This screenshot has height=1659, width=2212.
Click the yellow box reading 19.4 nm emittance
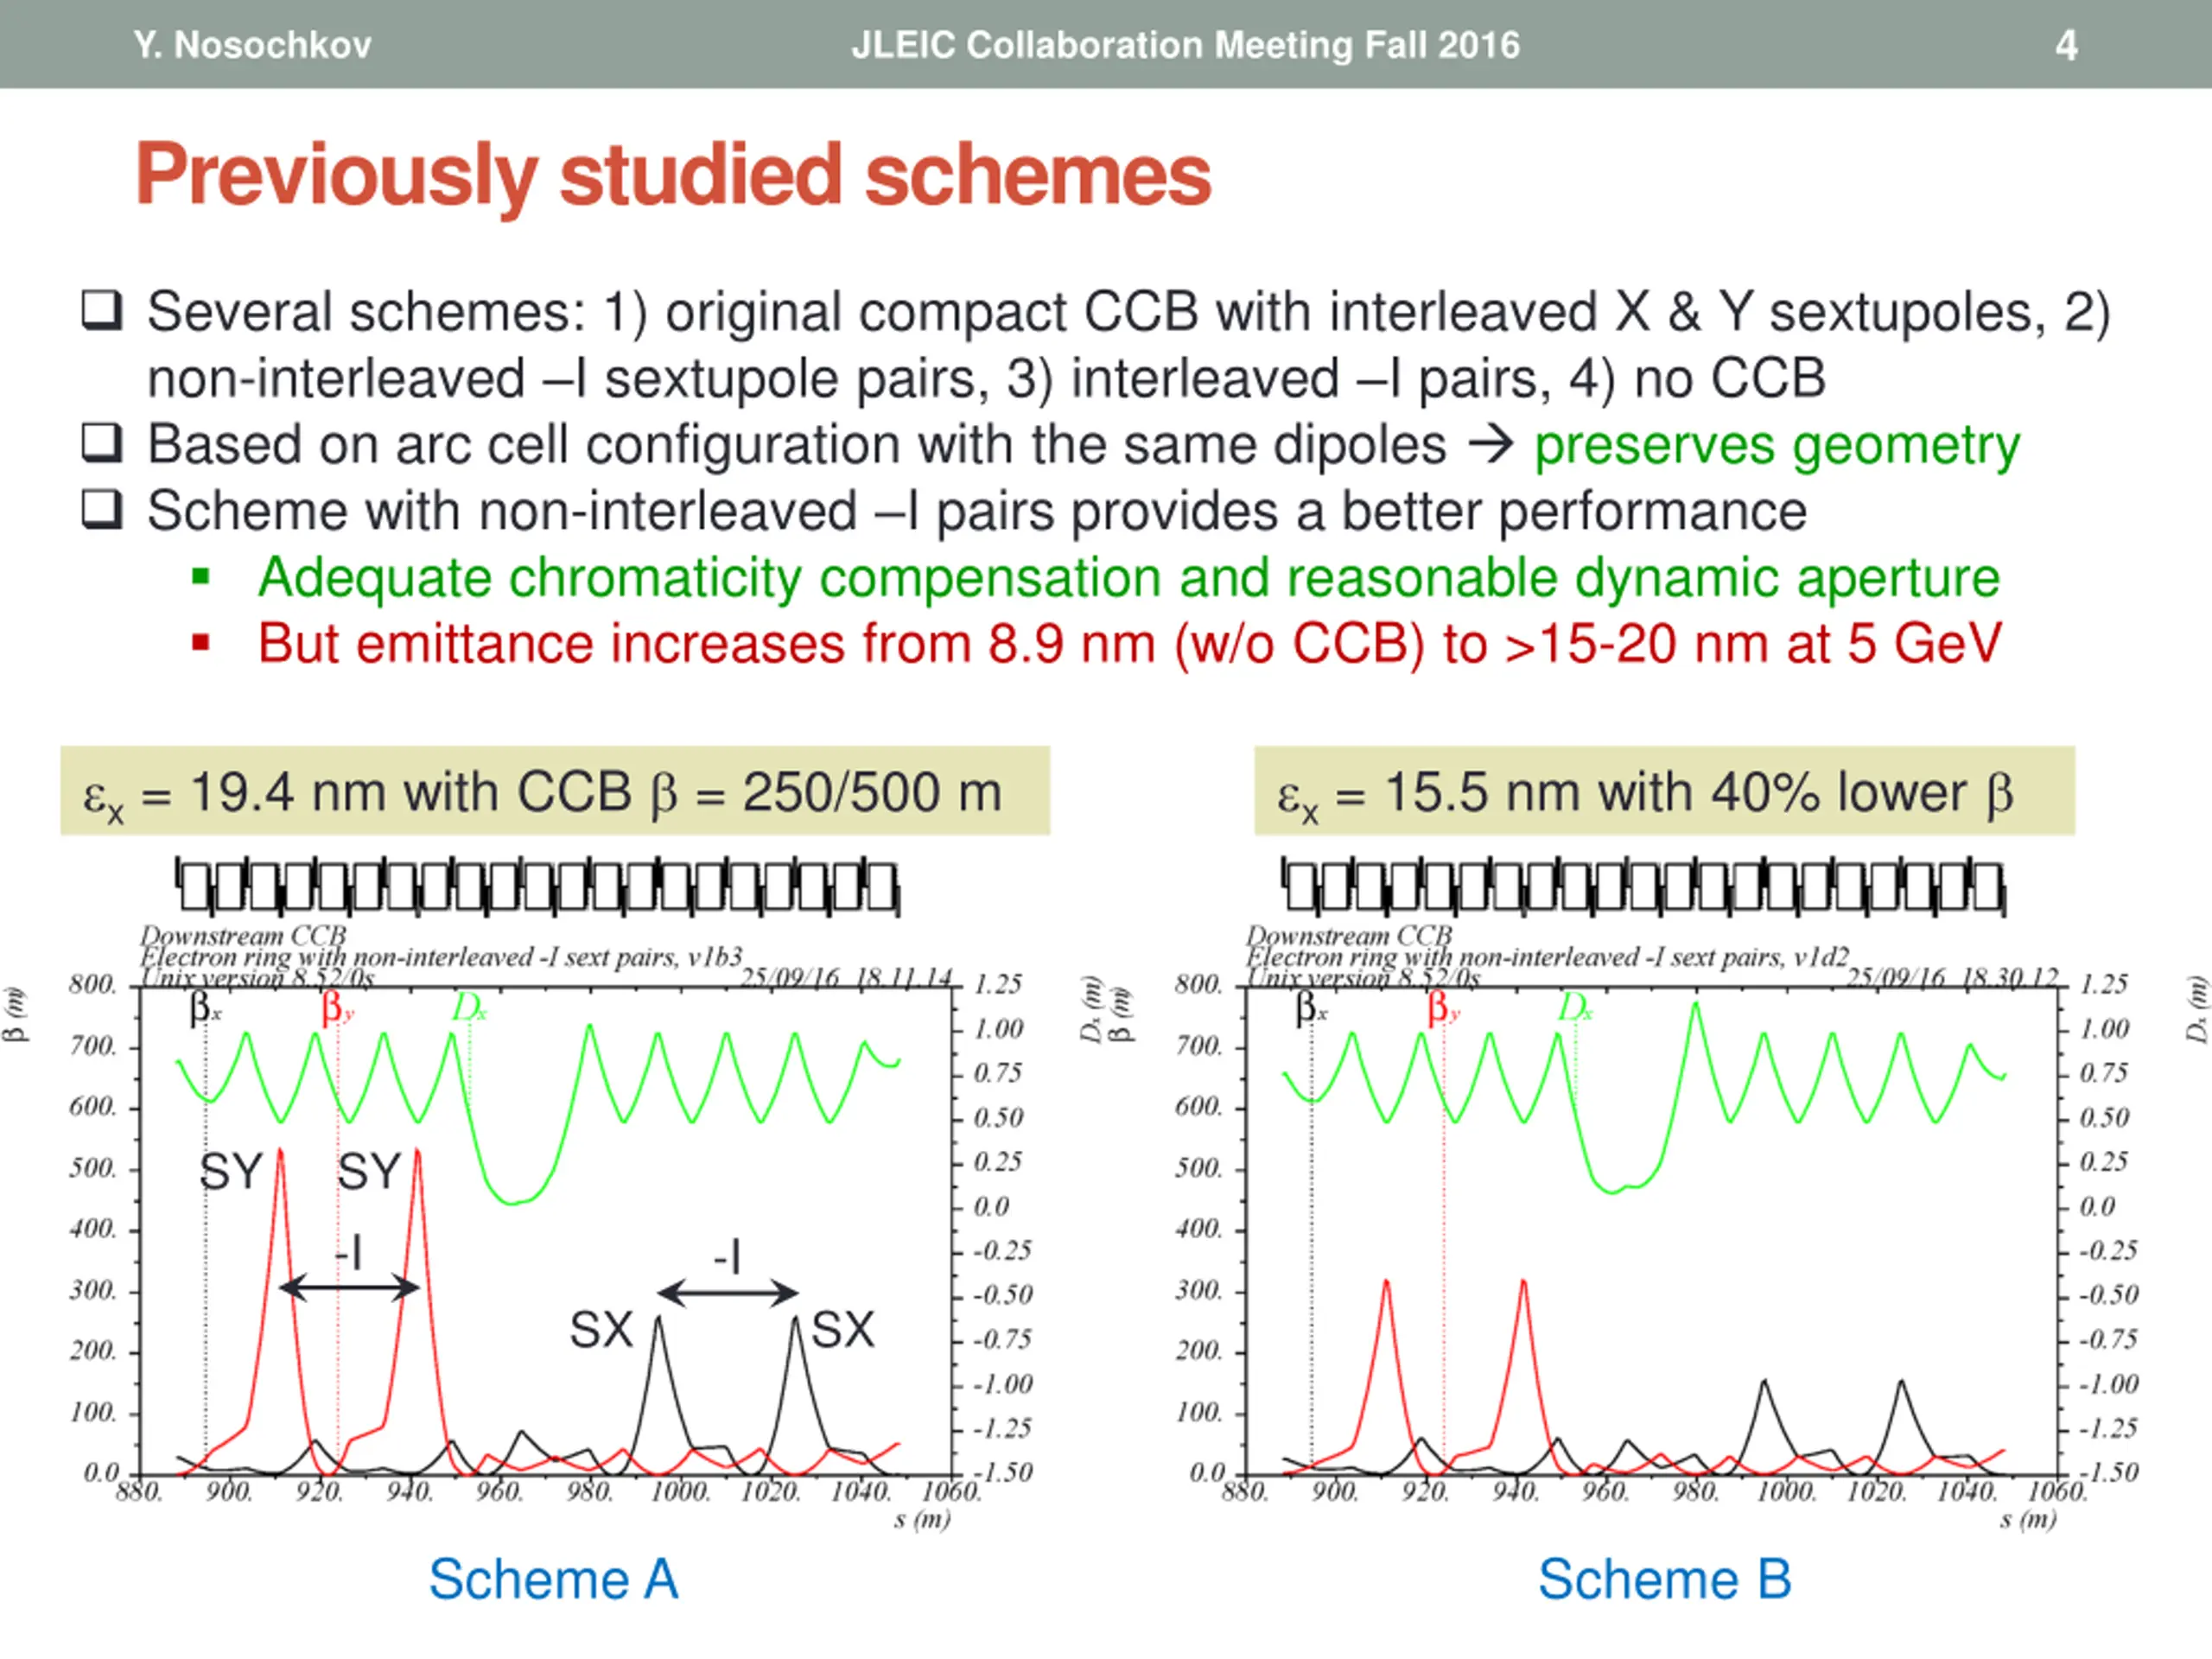pyautogui.click(x=555, y=791)
